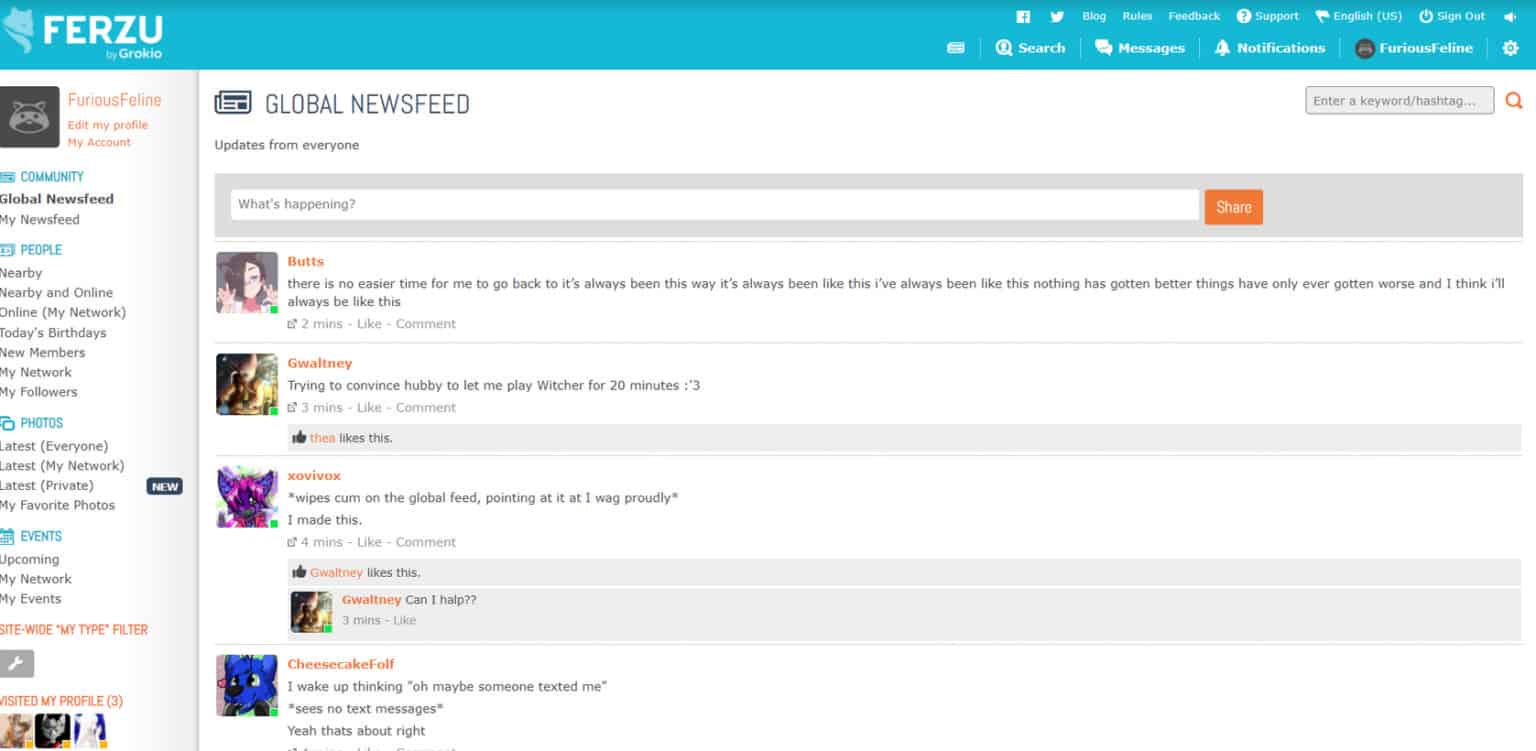The image size is (1536, 751).
Task: Toggle the sound speaker icon
Action: click(x=1509, y=16)
